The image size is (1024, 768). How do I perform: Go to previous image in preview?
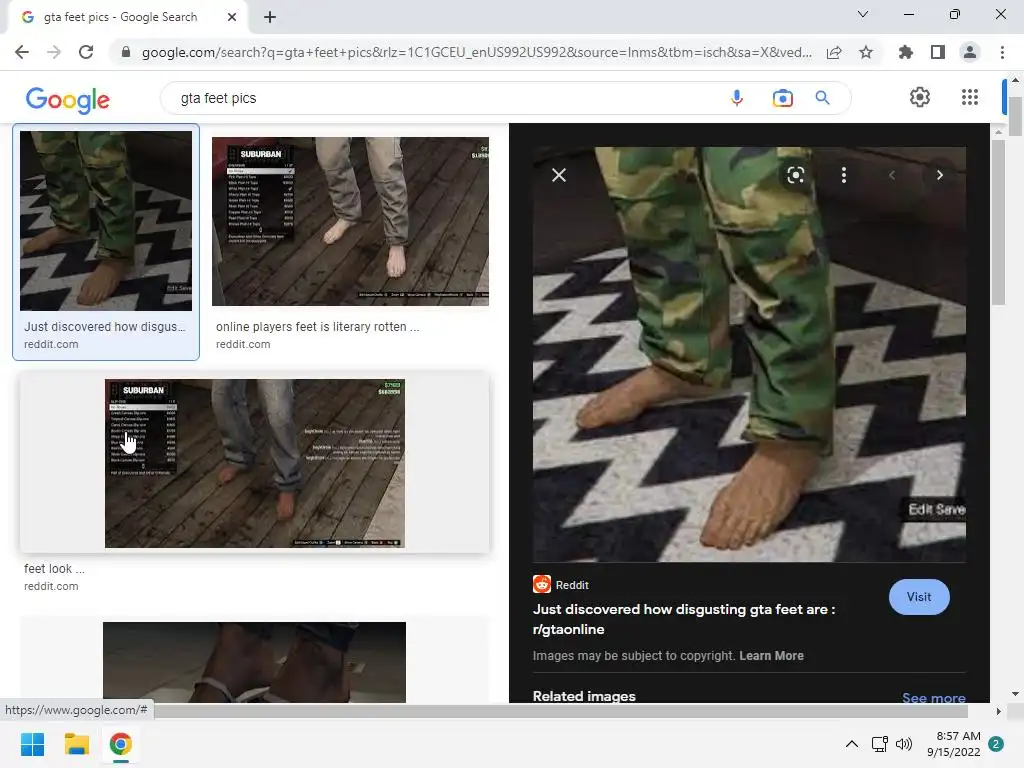click(891, 175)
